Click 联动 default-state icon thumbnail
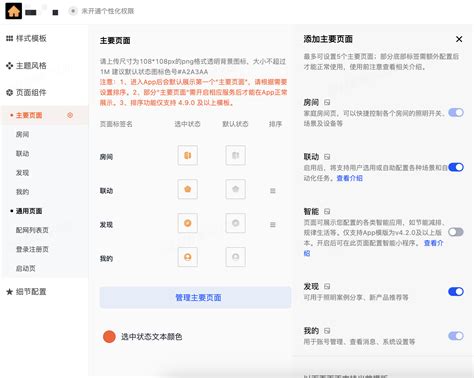This screenshot has height=378, width=474. point(236,189)
